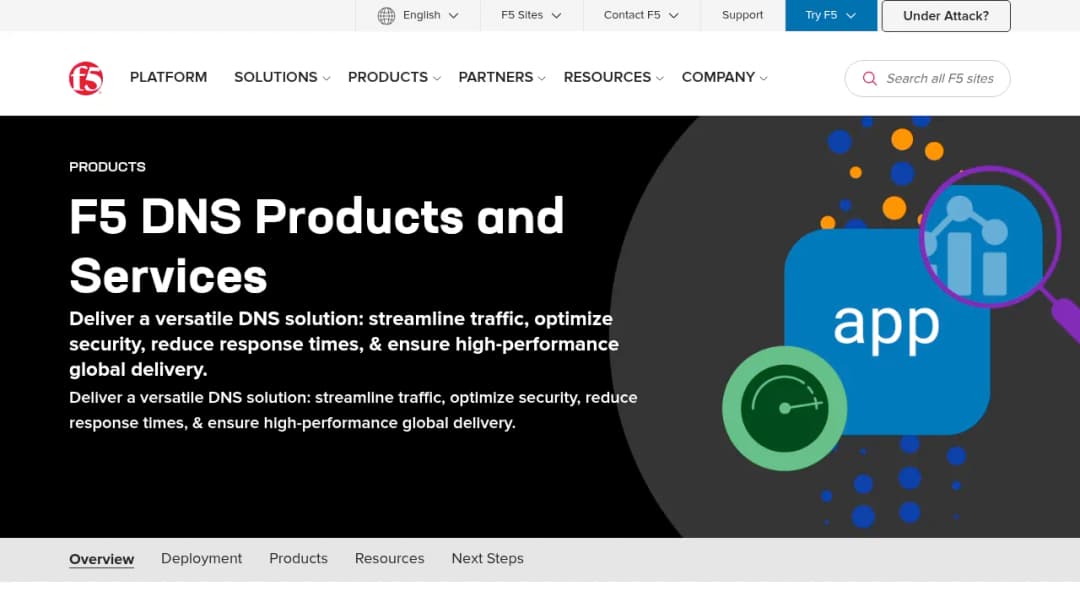Click the PRODUCTS breadcrumb label
This screenshot has height=608, width=1080.
(107, 167)
